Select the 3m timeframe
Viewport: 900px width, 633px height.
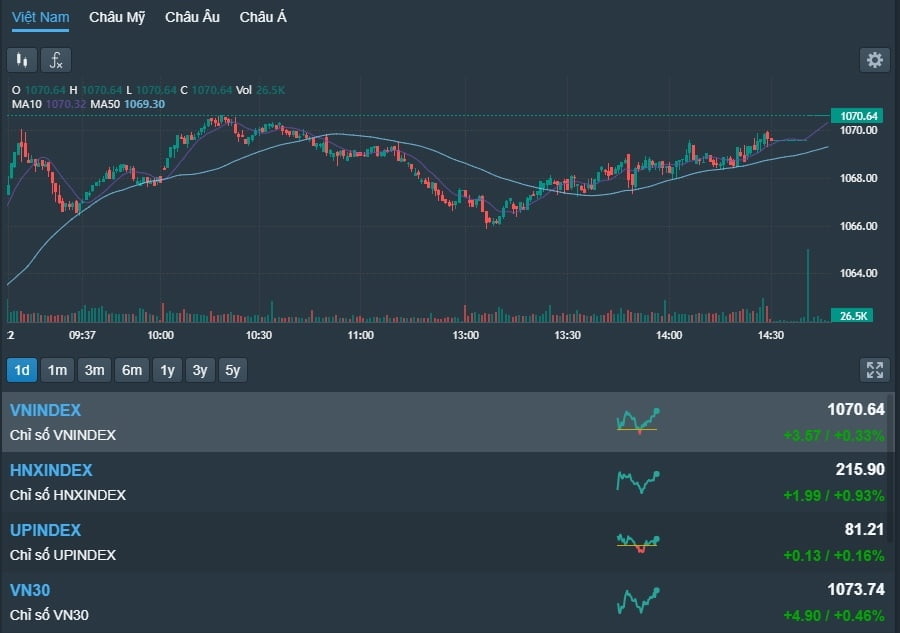tap(94, 370)
